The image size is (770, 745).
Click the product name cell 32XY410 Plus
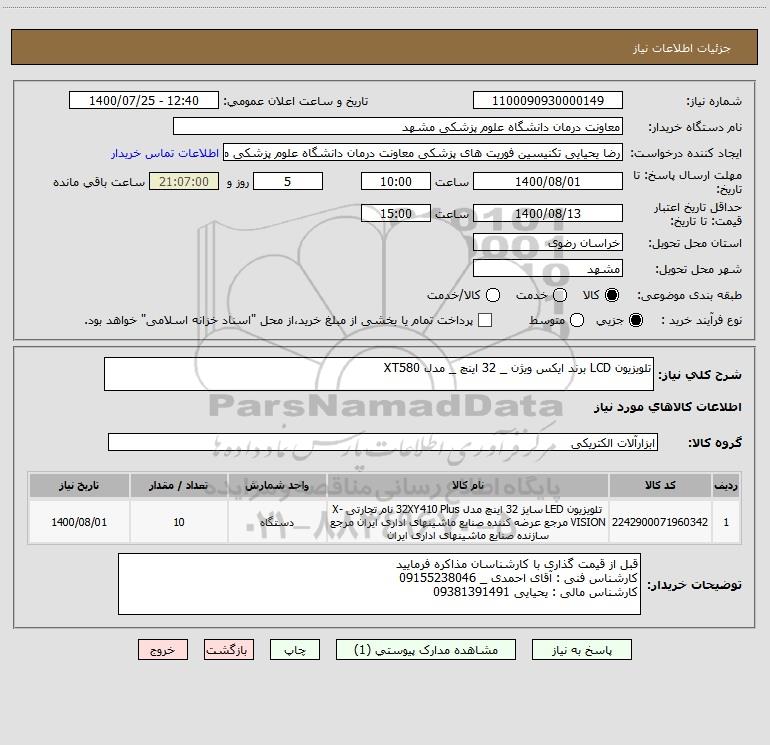pos(468,522)
